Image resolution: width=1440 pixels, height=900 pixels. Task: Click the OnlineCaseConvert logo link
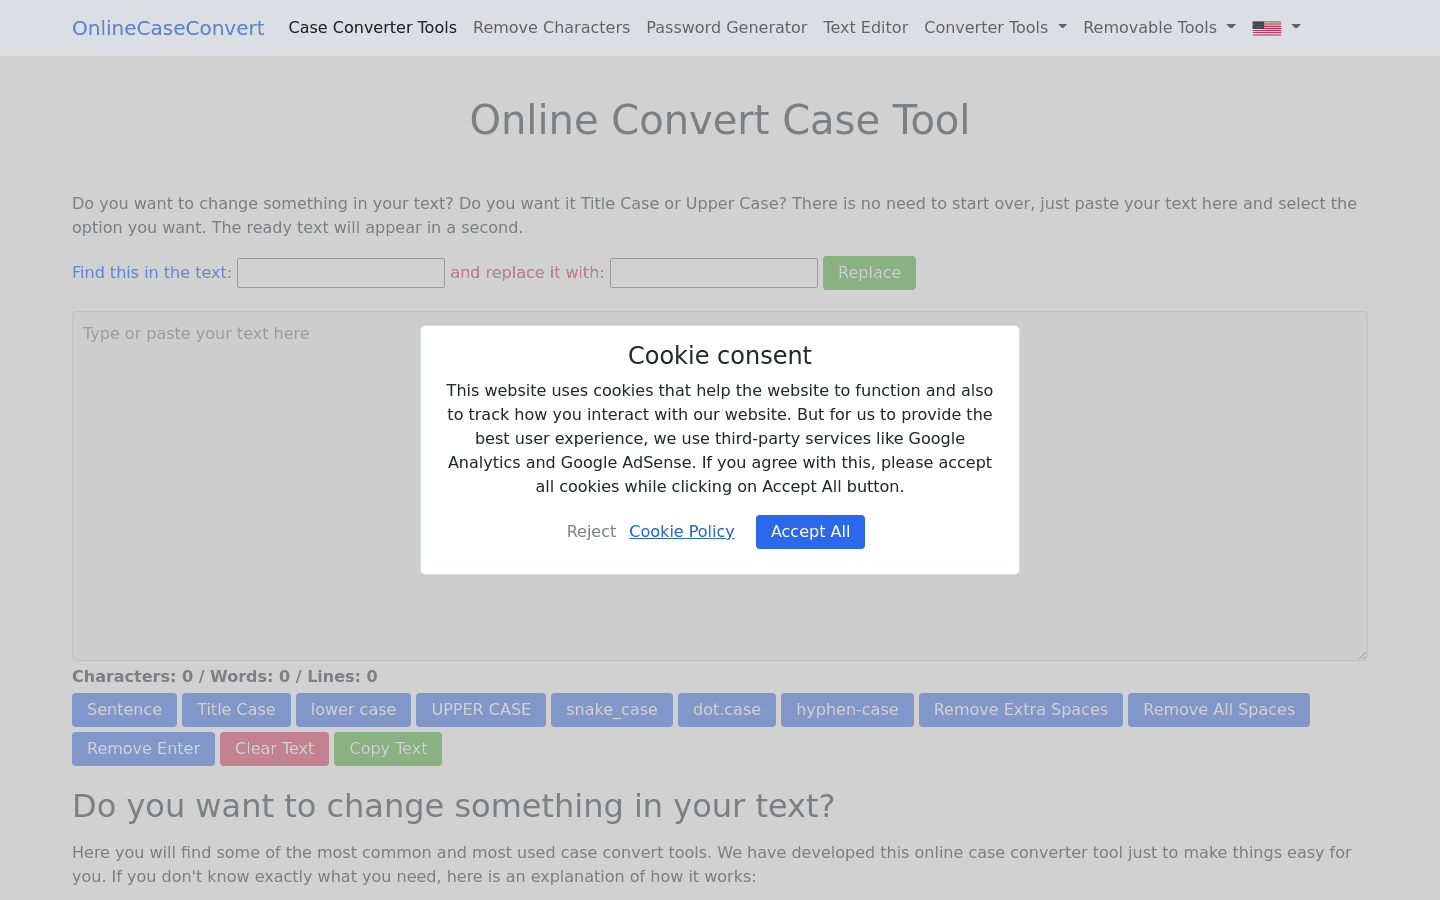[x=168, y=27]
